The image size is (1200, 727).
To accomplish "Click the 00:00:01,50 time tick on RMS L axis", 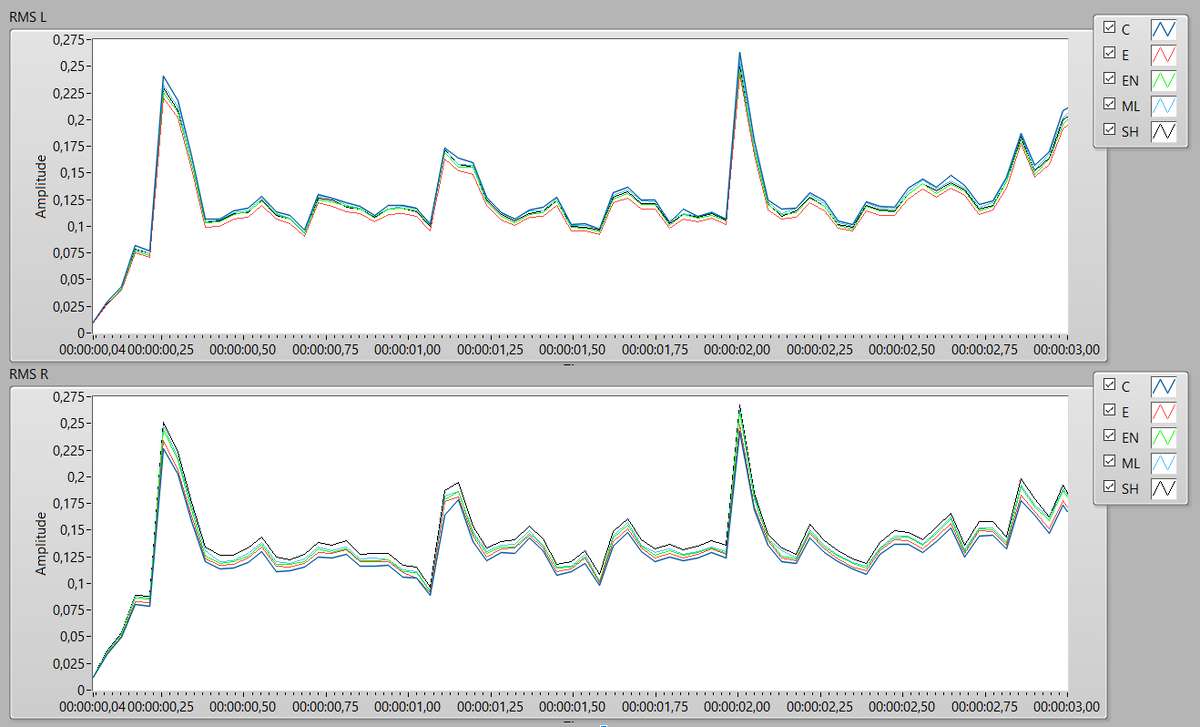I will pyautogui.click(x=572, y=350).
